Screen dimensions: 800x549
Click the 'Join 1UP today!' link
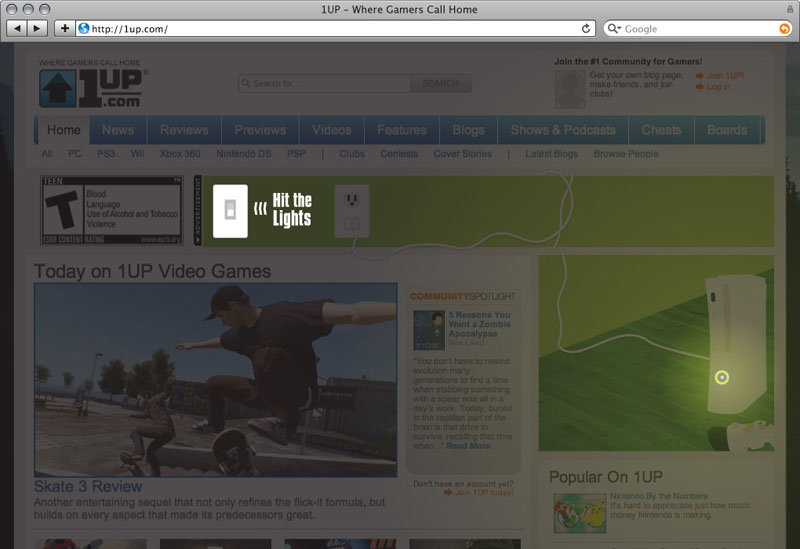484,492
